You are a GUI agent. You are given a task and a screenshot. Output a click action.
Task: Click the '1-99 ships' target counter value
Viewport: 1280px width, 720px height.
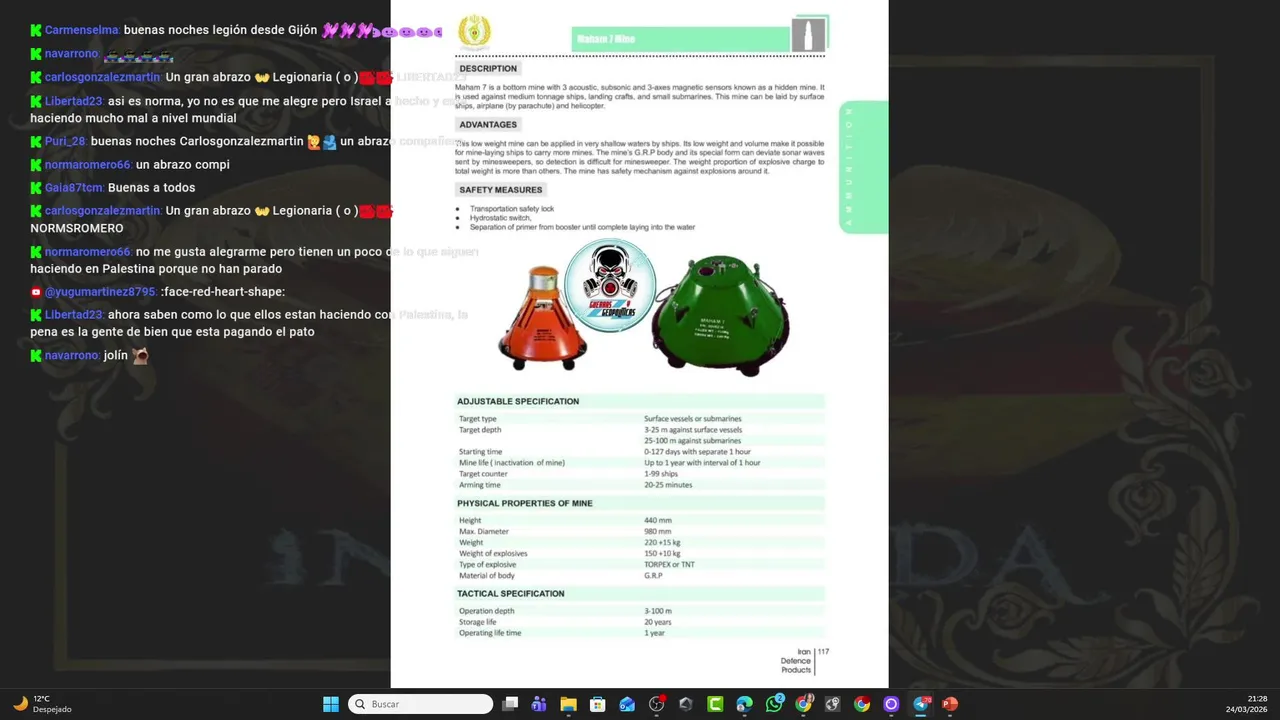[x=661, y=474]
